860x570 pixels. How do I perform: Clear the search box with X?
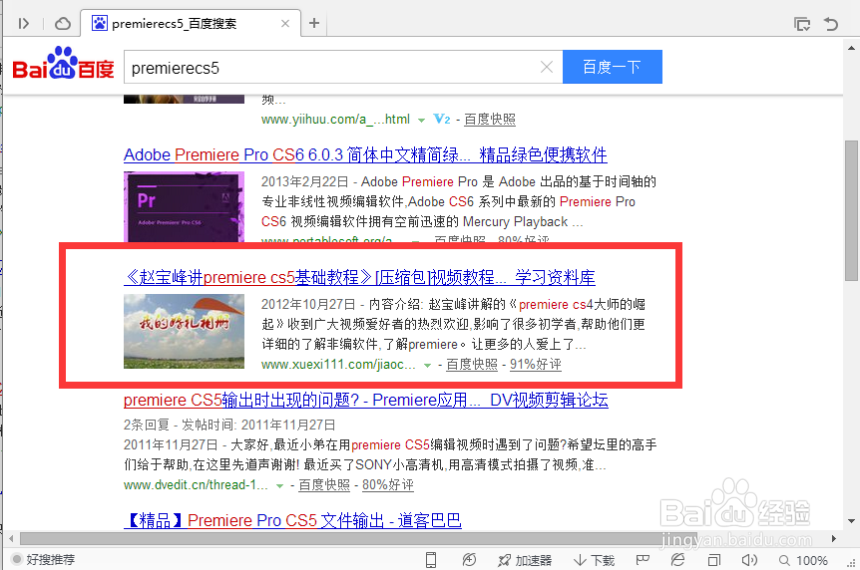click(x=546, y=67)
